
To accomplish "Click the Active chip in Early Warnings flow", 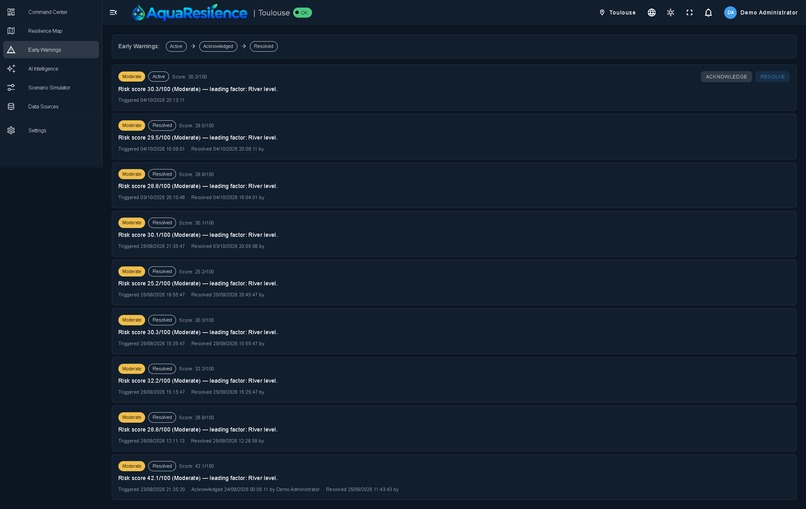I will tap(176, 46).
